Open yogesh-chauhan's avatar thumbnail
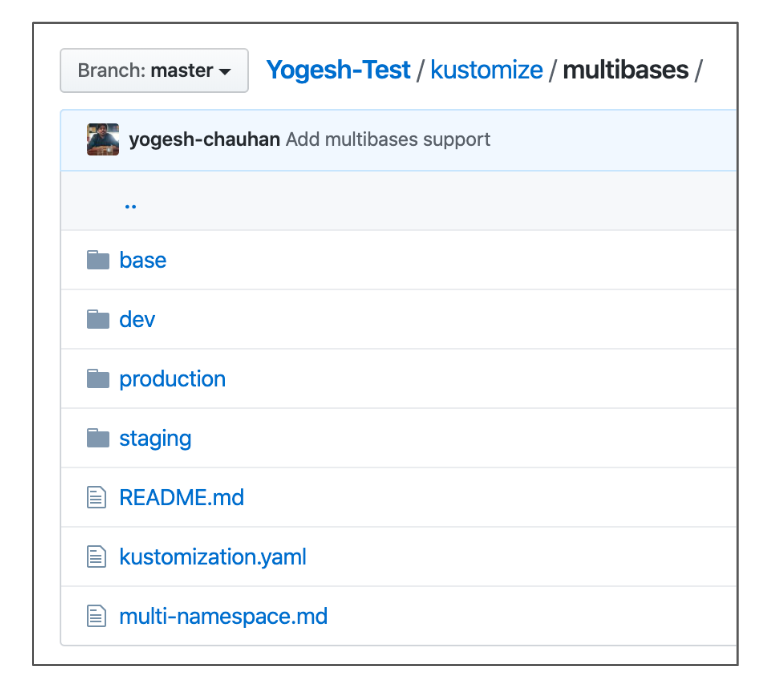 coord(103,140)
